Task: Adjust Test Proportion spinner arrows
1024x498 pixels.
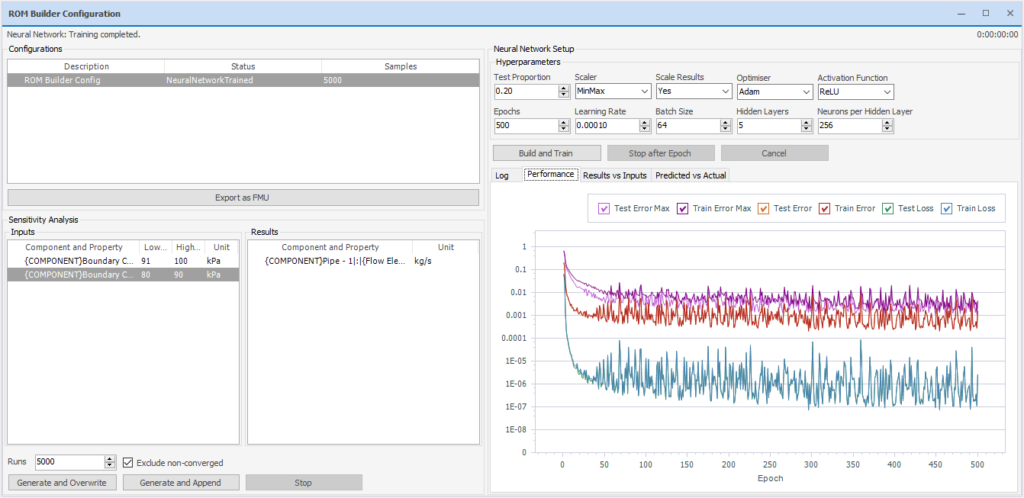Action: tap(564, 91)
